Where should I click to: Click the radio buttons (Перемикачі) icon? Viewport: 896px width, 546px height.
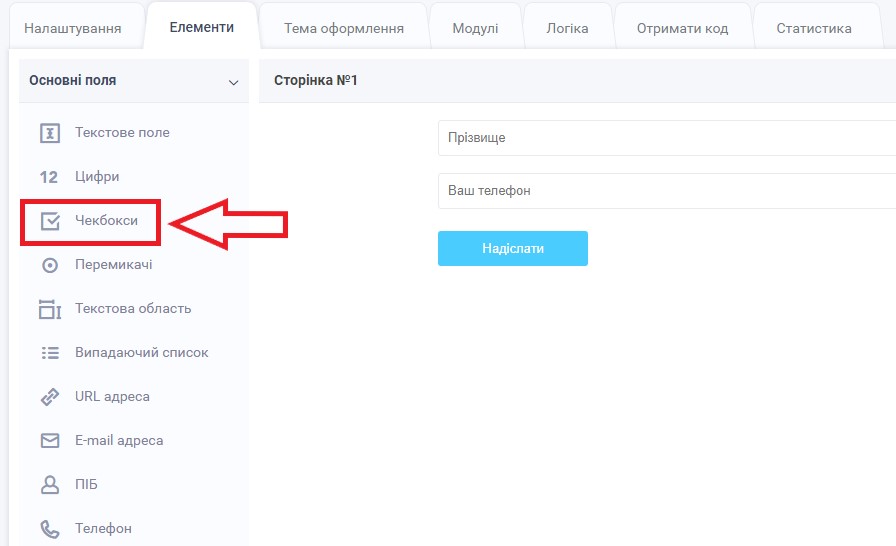pyautogui.click(x=49, y=265)
